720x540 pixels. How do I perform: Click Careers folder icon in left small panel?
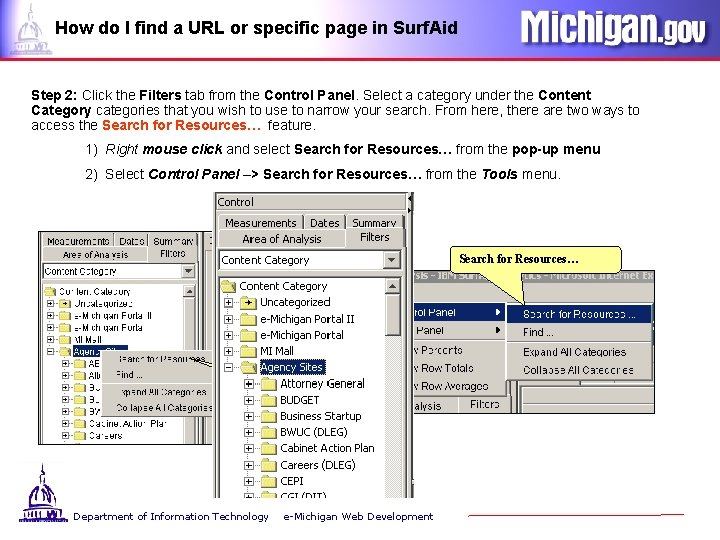pos(80,435)
